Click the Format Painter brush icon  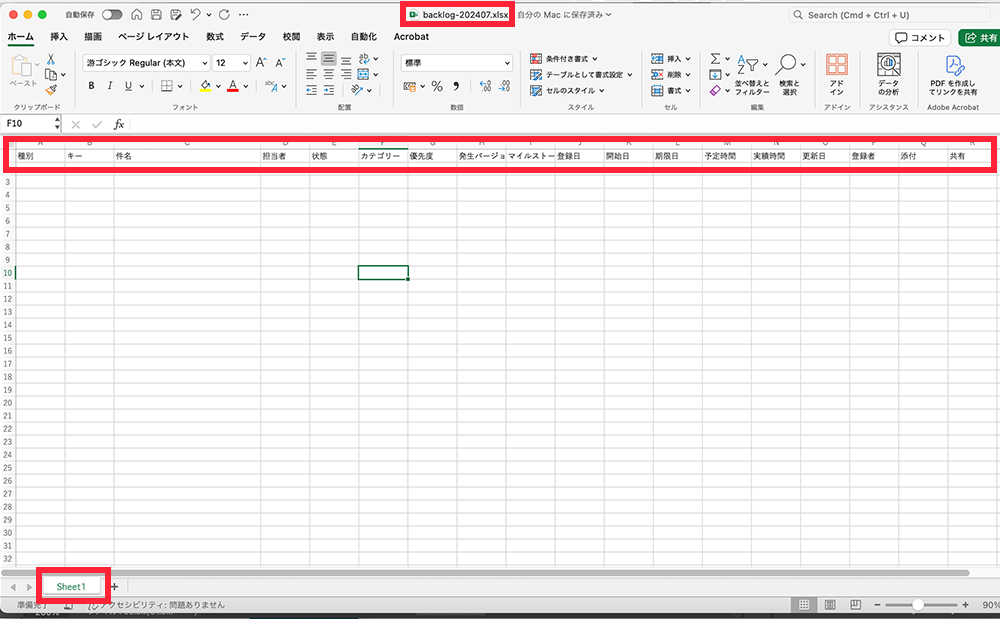(51, 90)
